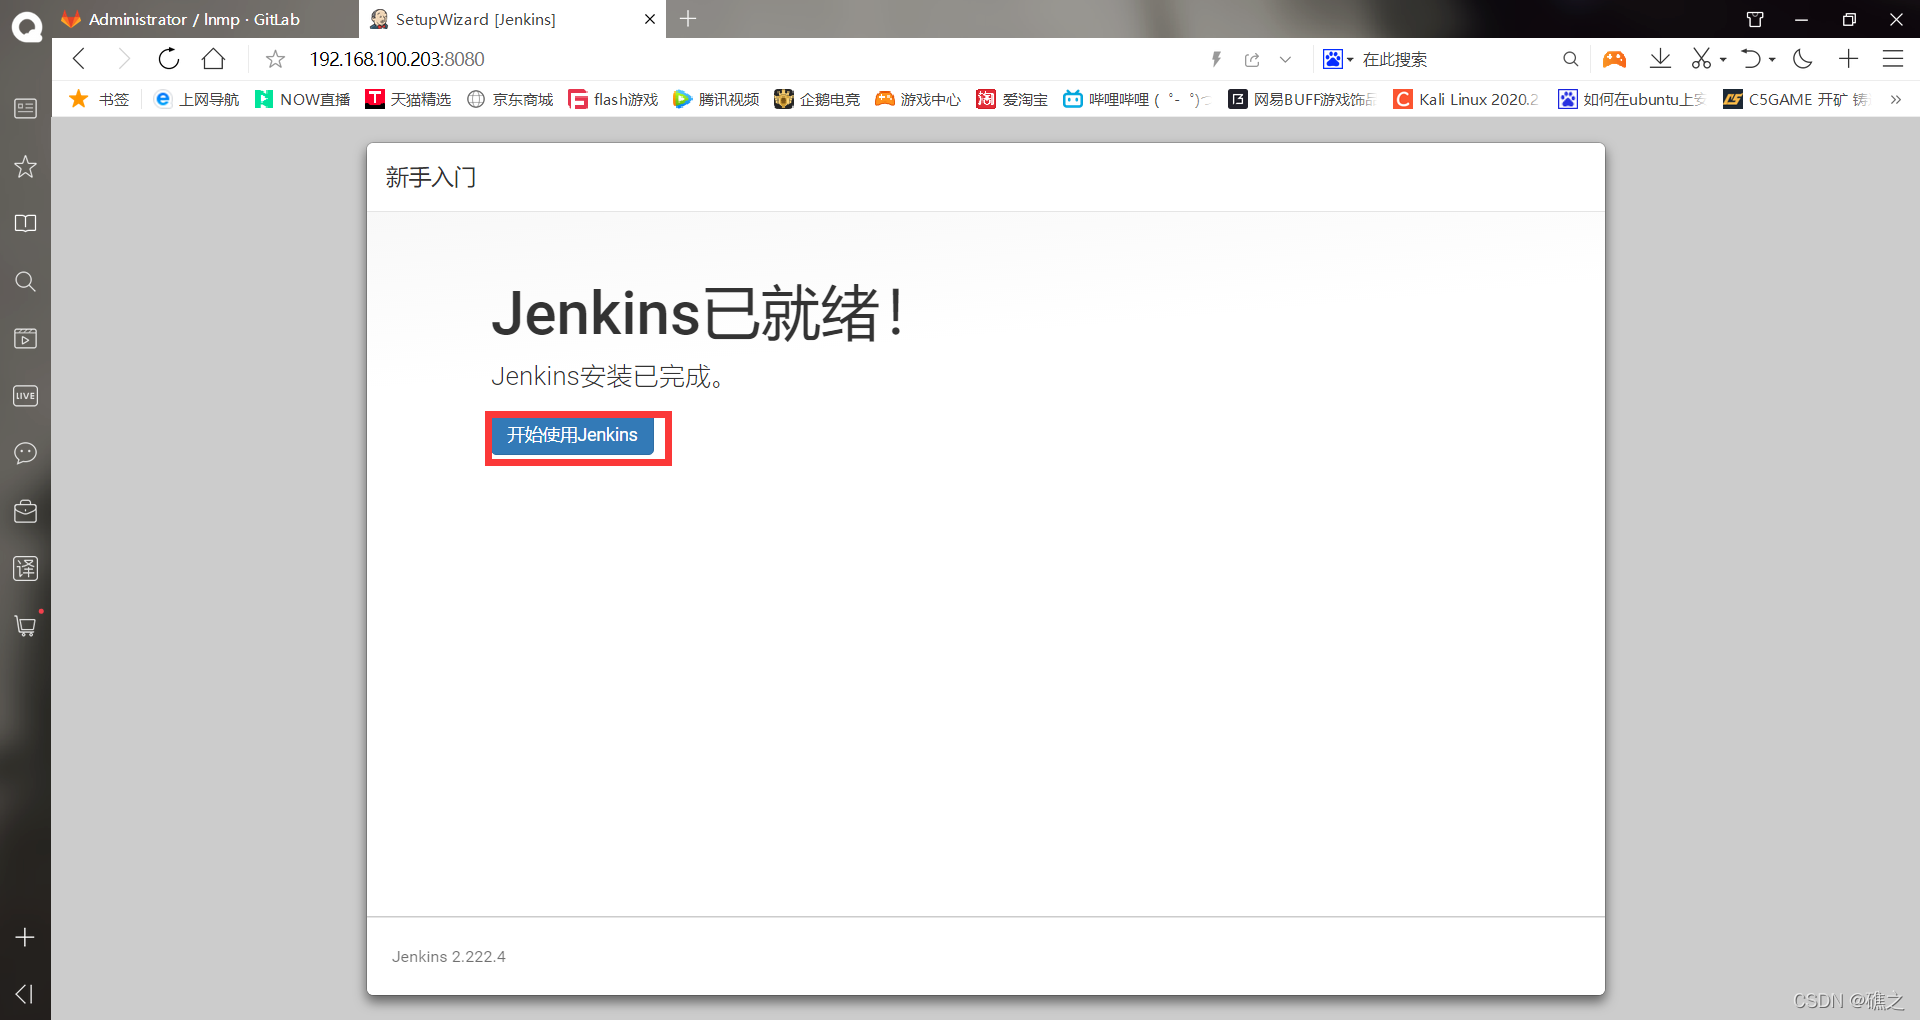Open the 企鹅电竞 bookmark
The height and width of the screenshot is (1020, 1920).
817,99
